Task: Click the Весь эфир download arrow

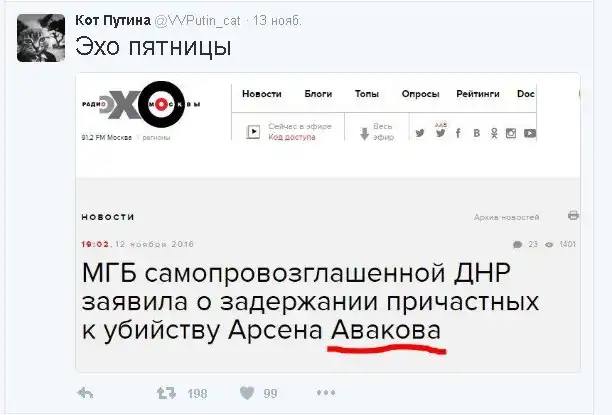Action: [x=364, y=134]
